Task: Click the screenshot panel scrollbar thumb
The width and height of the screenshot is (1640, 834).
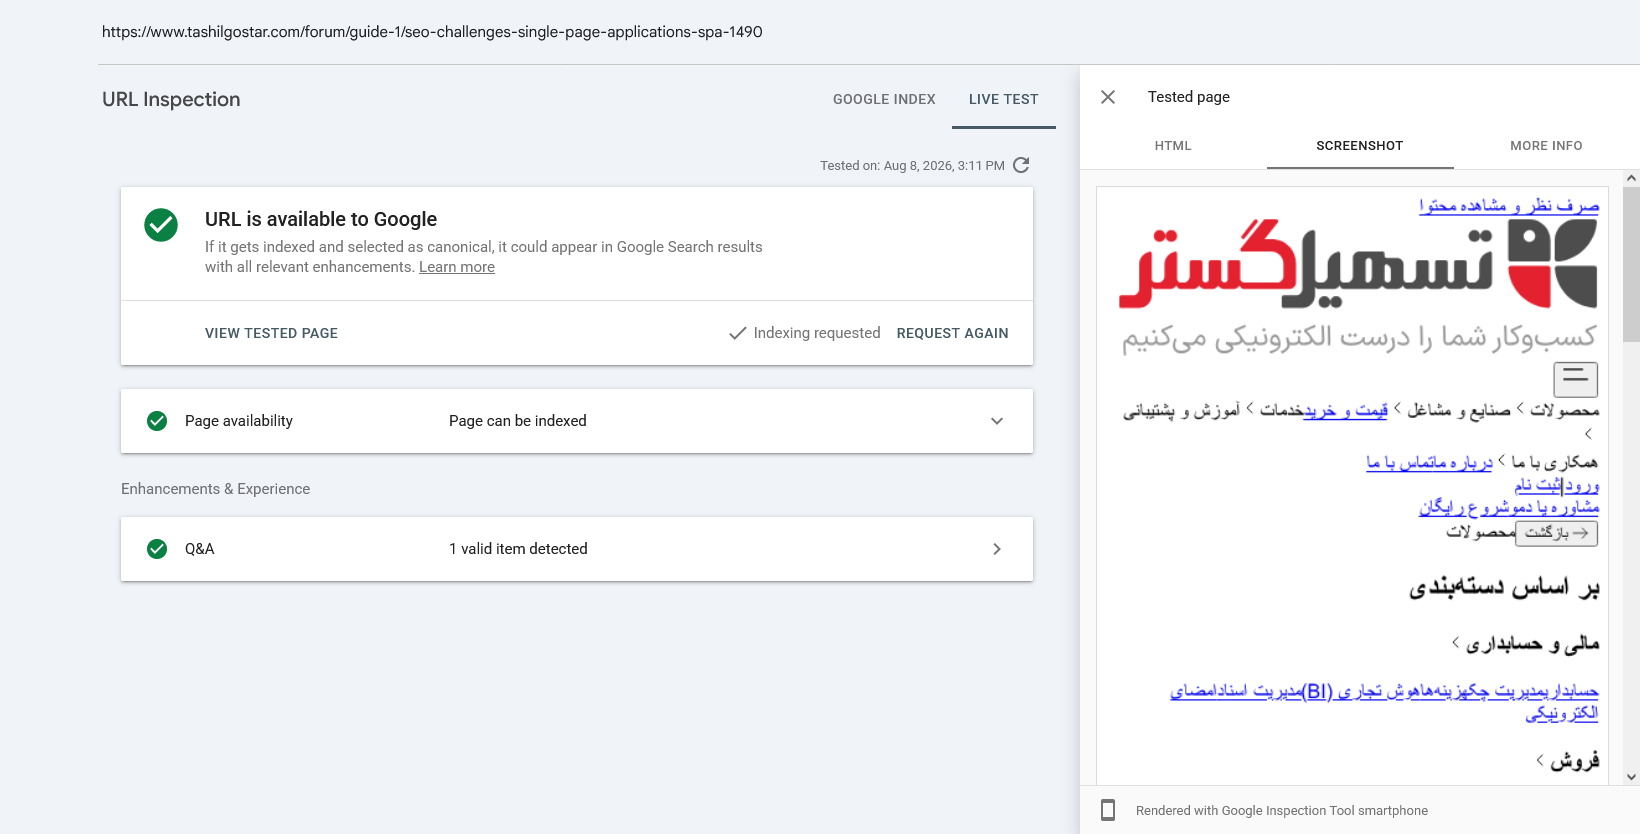Action: point(1631,264)
